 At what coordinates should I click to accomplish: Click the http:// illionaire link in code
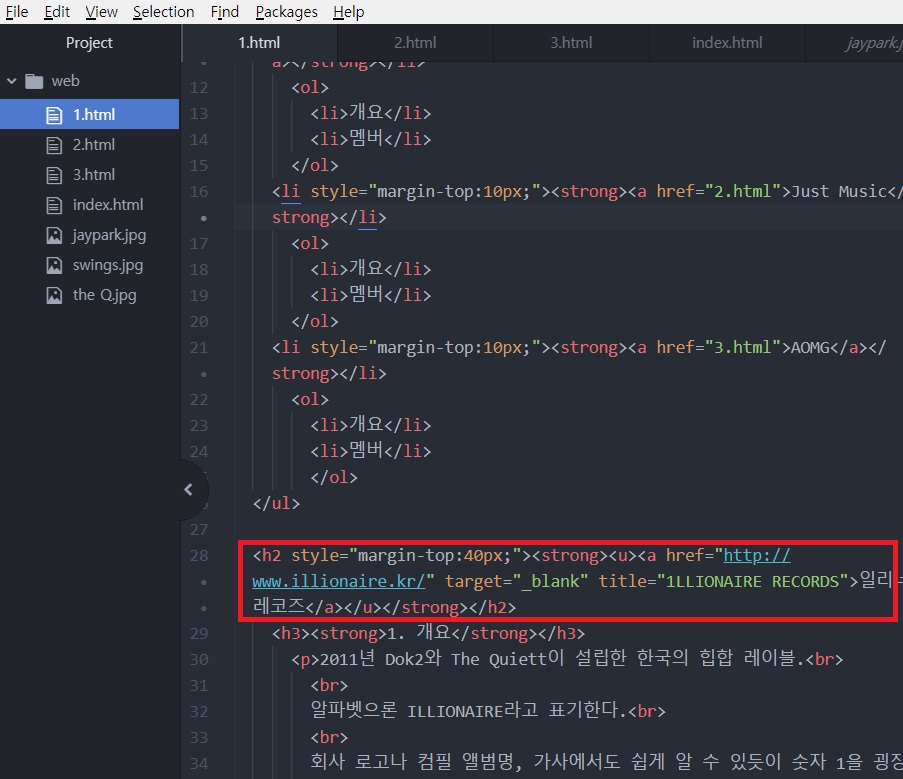(757, 556)
